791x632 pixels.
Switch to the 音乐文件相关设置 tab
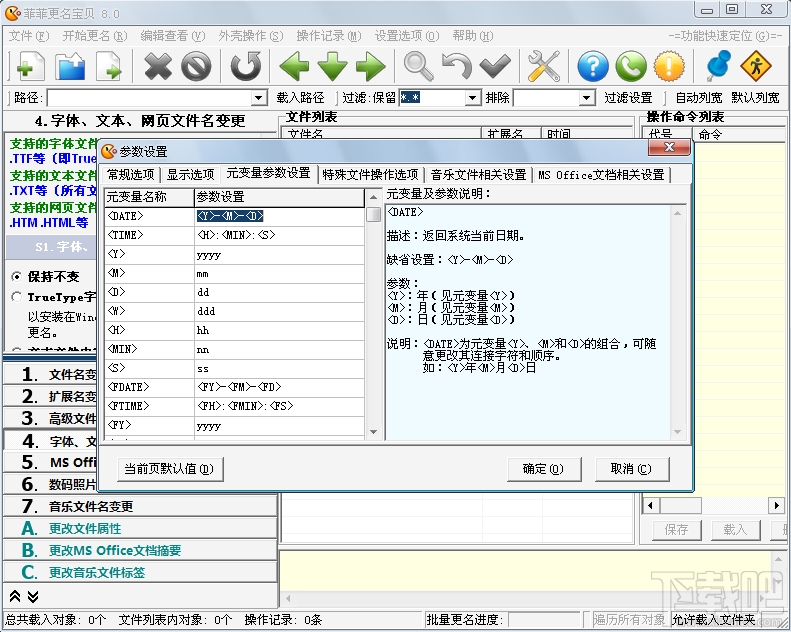pos(478,175)
